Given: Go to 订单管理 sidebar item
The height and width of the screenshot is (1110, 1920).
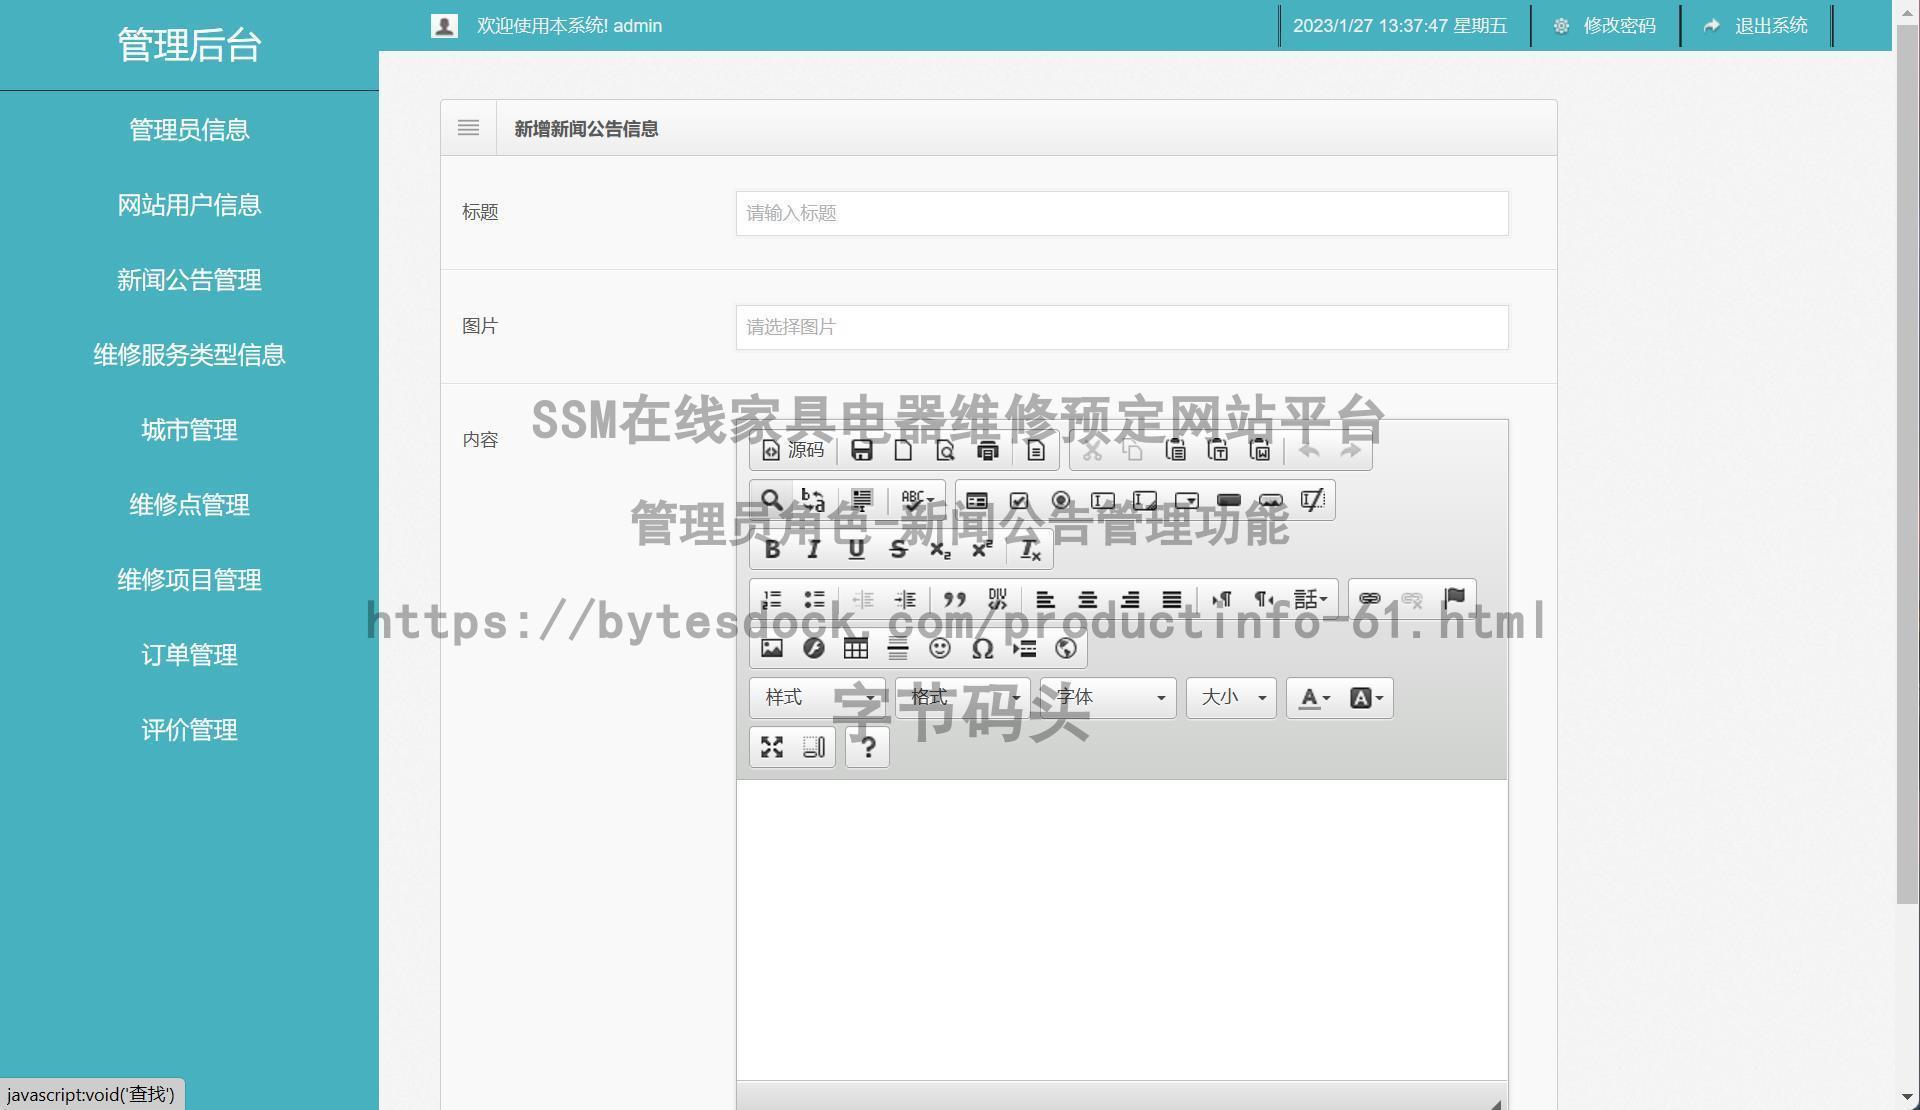Looking at the screenshot, I should click(x=189, y=655).
